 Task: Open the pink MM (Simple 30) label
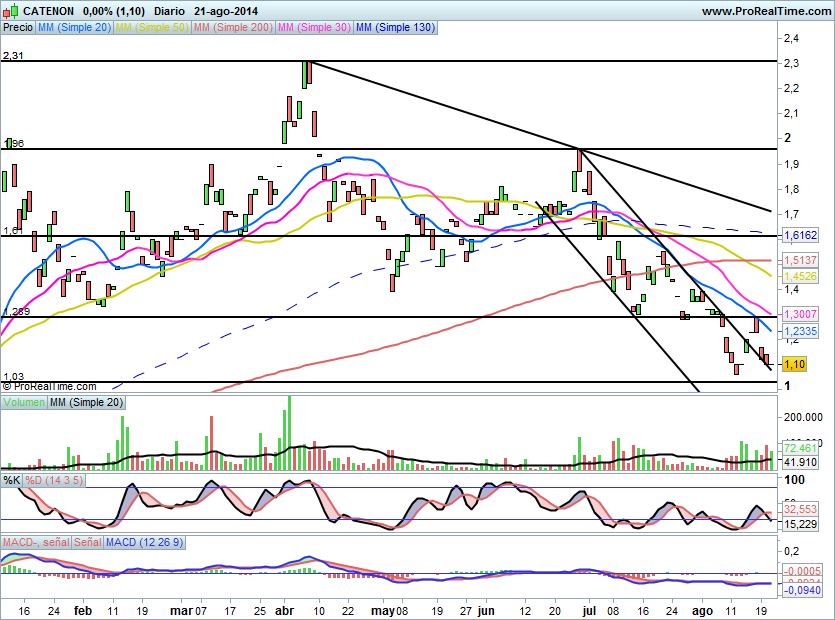313,28
